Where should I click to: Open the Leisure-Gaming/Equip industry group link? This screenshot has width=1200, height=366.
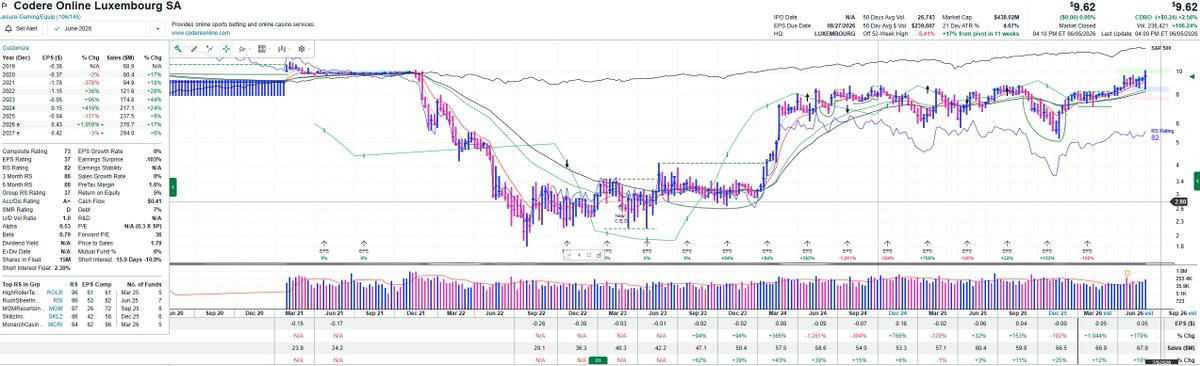pyautogui.click(x=40, y=16)
